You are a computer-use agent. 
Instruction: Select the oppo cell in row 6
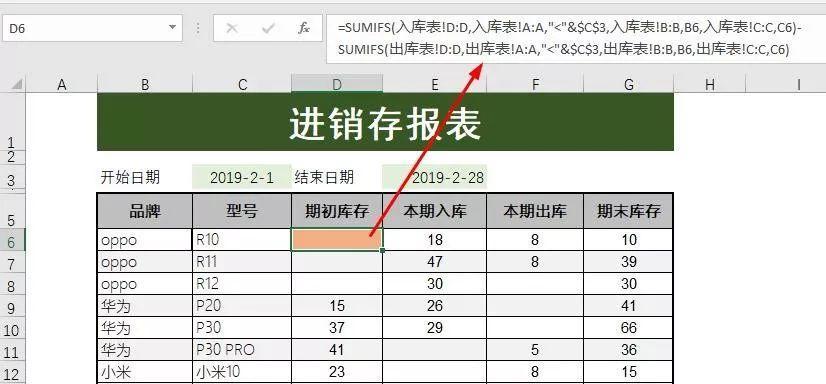pyautogui.click(x=145, y=240)
